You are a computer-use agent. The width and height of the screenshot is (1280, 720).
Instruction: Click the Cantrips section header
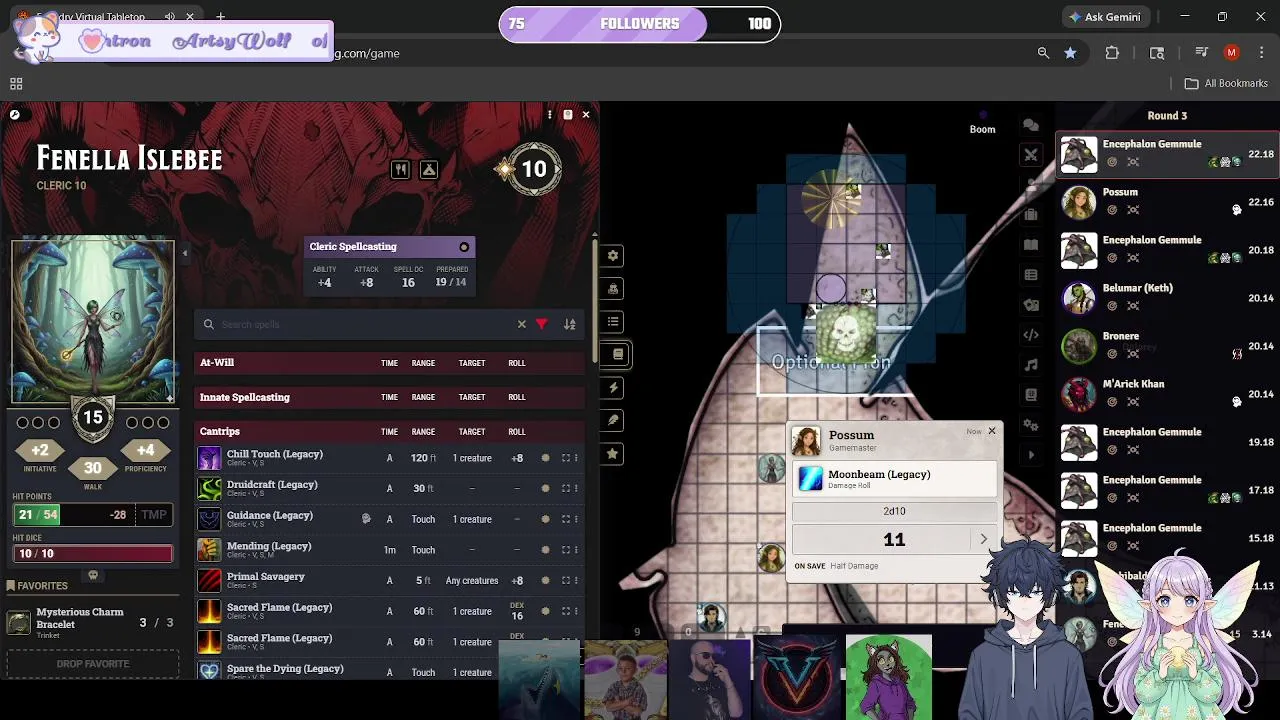point(390,431)
